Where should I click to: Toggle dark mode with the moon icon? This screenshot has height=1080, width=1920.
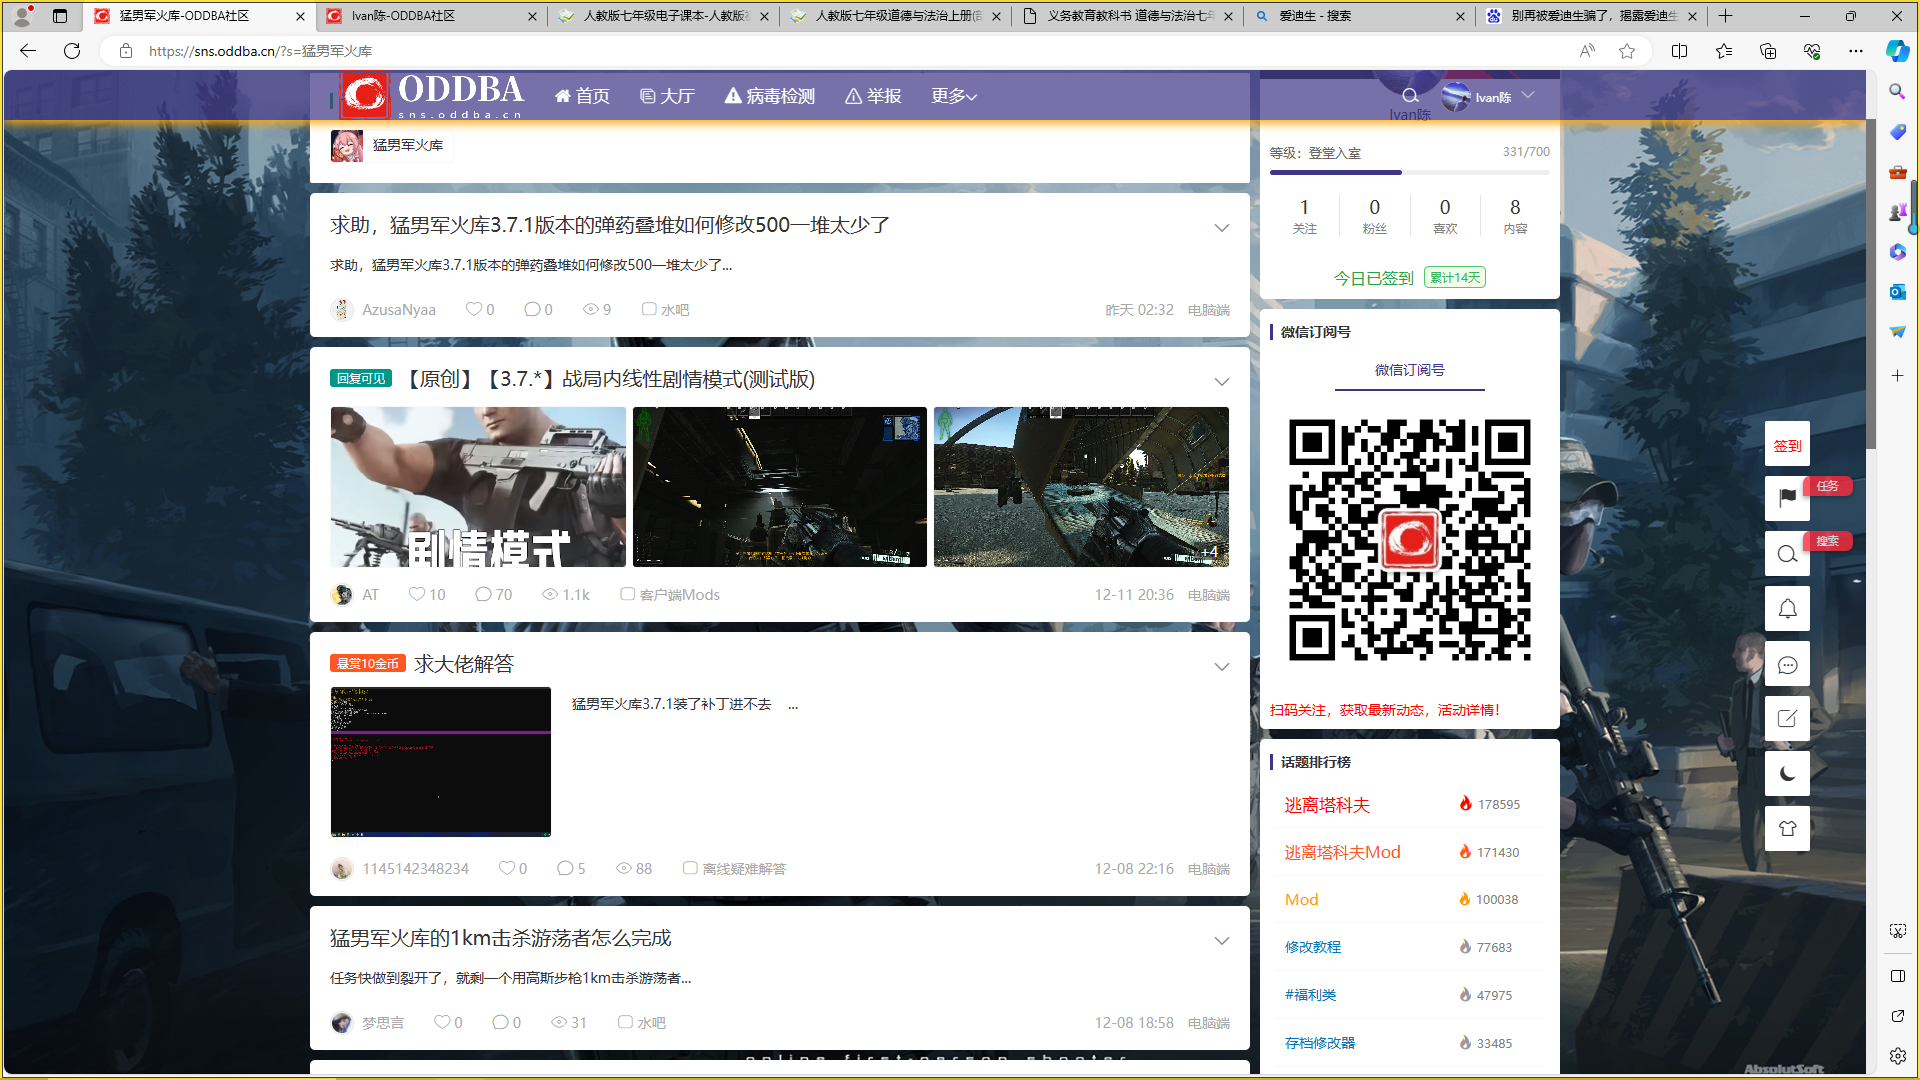tap(1787, 773)
